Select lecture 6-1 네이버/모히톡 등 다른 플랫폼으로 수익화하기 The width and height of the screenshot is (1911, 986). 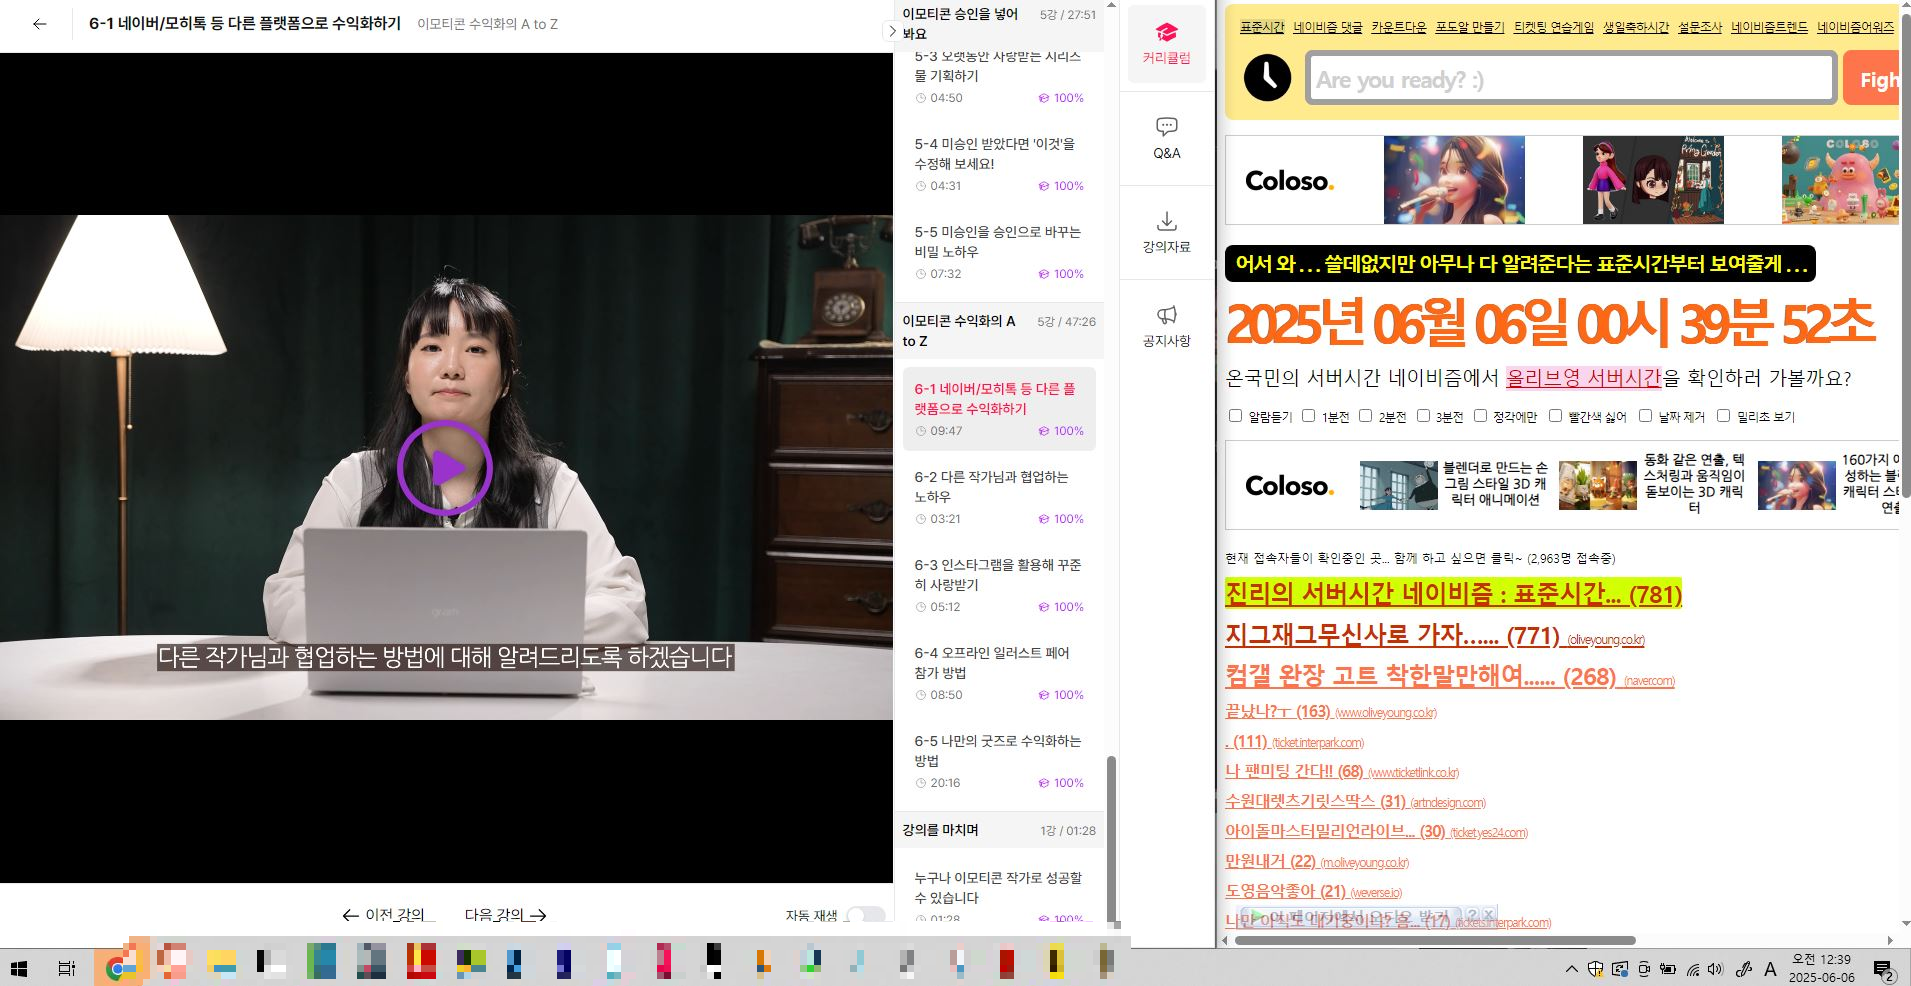point(998,409)
